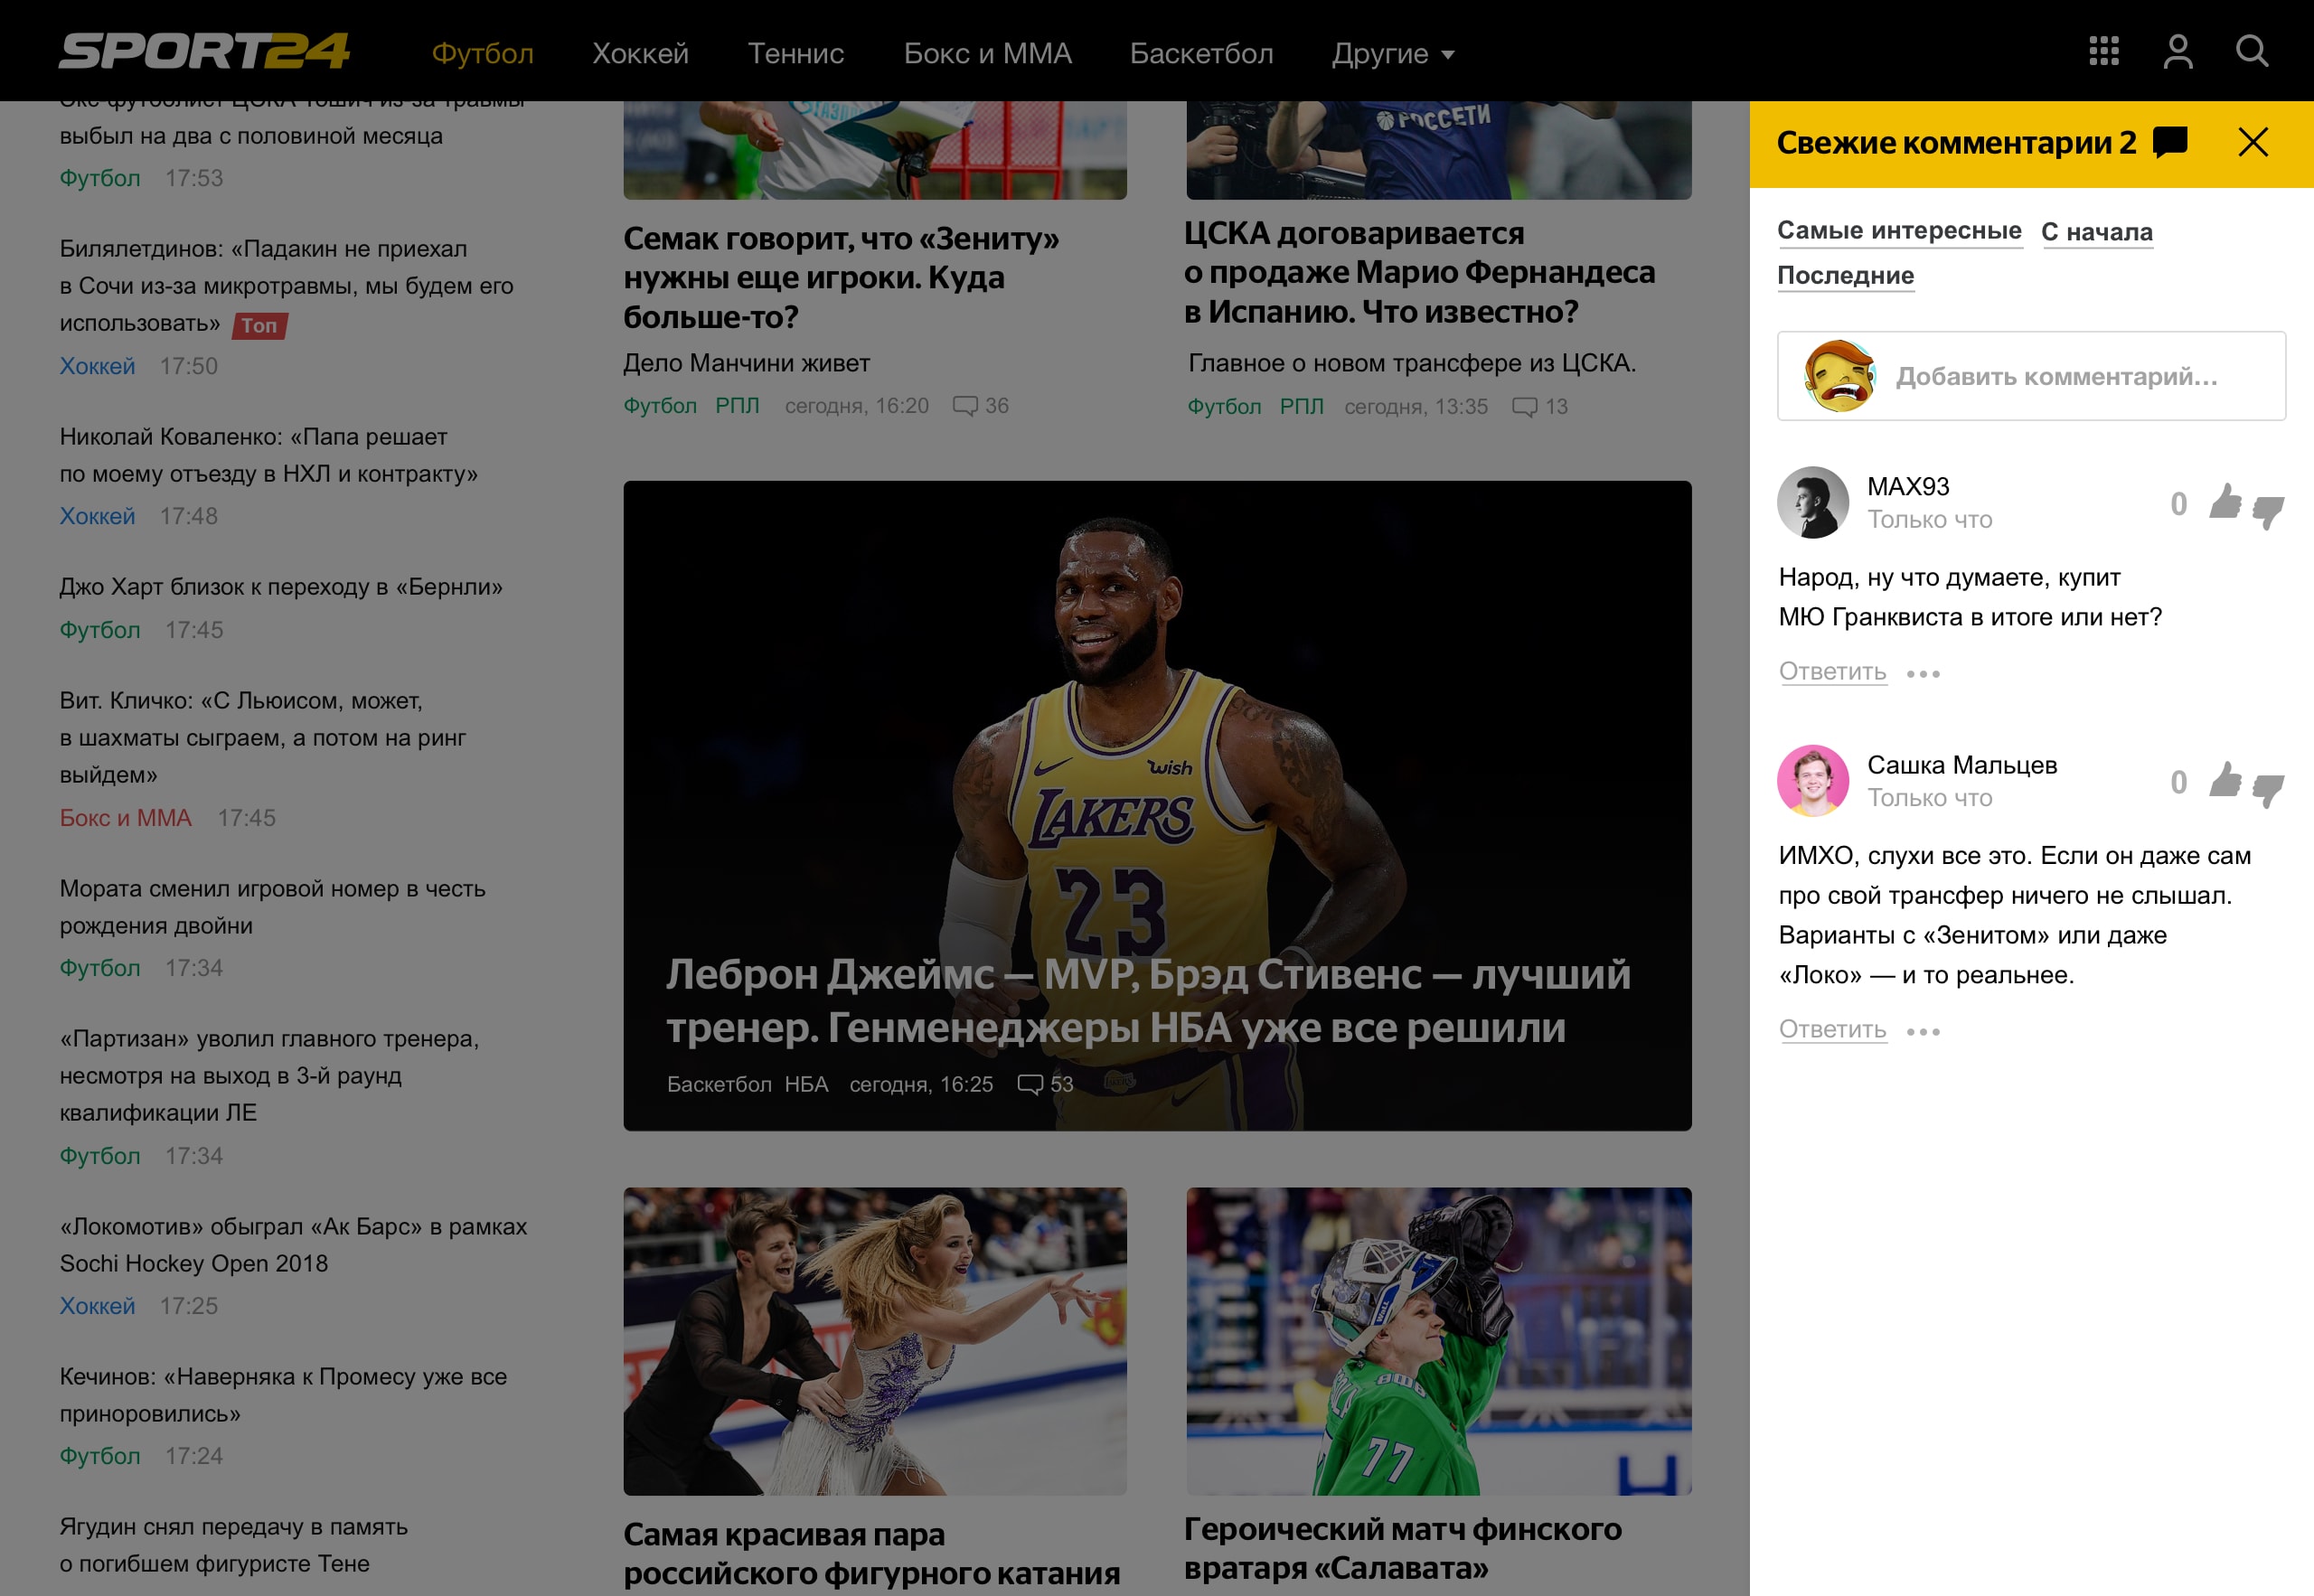Go to Хоккей section in navigation
The height and width of the screenshot is (1596, 2314).
click(640, 54)
